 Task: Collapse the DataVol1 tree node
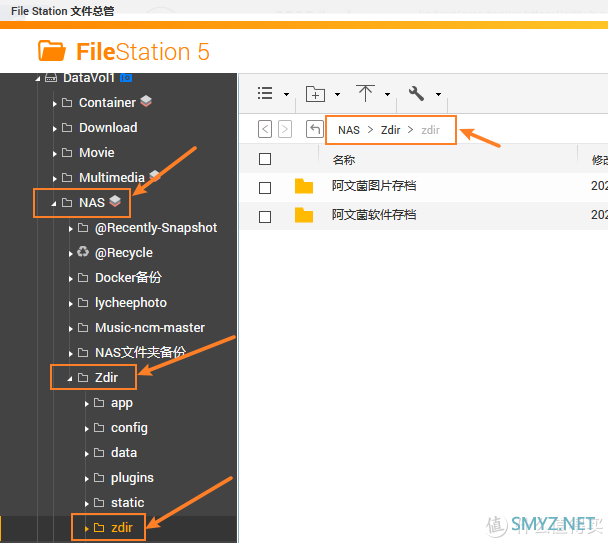38,79
